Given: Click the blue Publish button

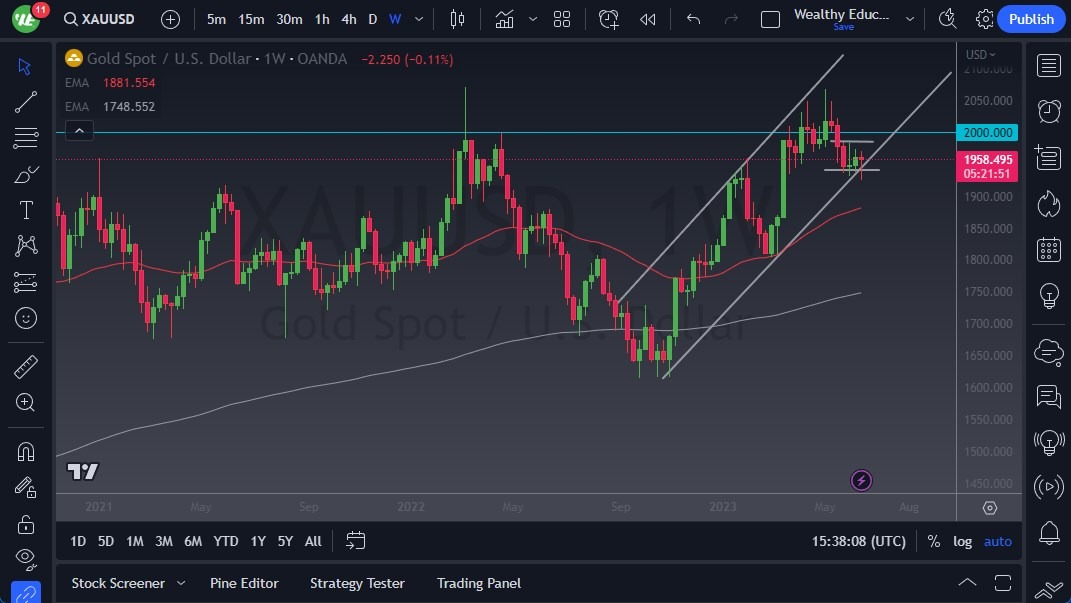Looking at the screenshot, I should point(1030,19).
